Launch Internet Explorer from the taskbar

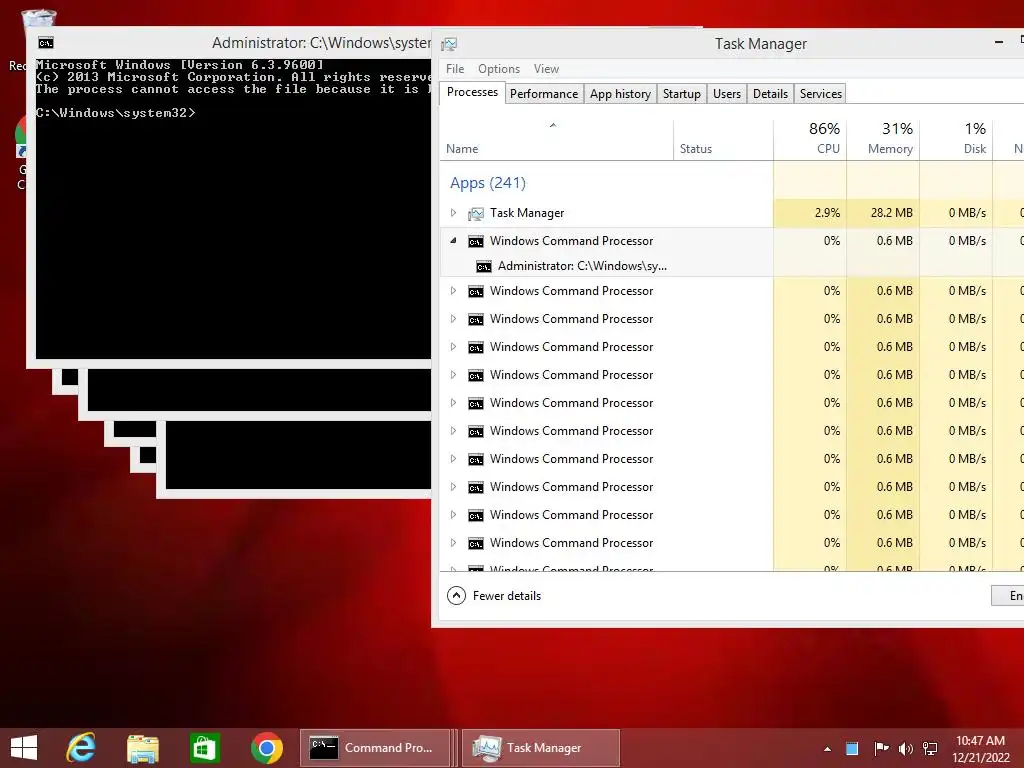point(82,748)
